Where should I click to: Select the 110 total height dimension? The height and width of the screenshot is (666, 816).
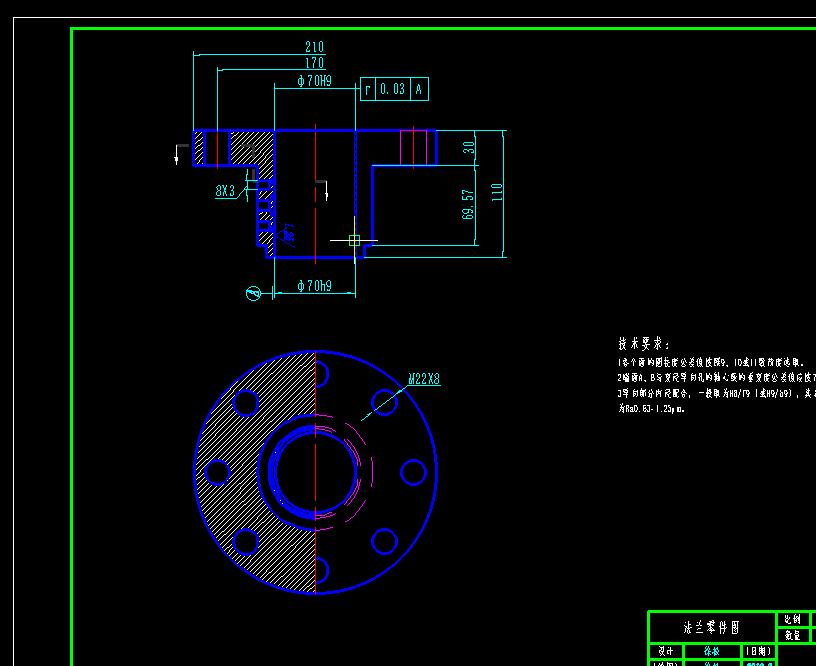[x=497, y=192]
